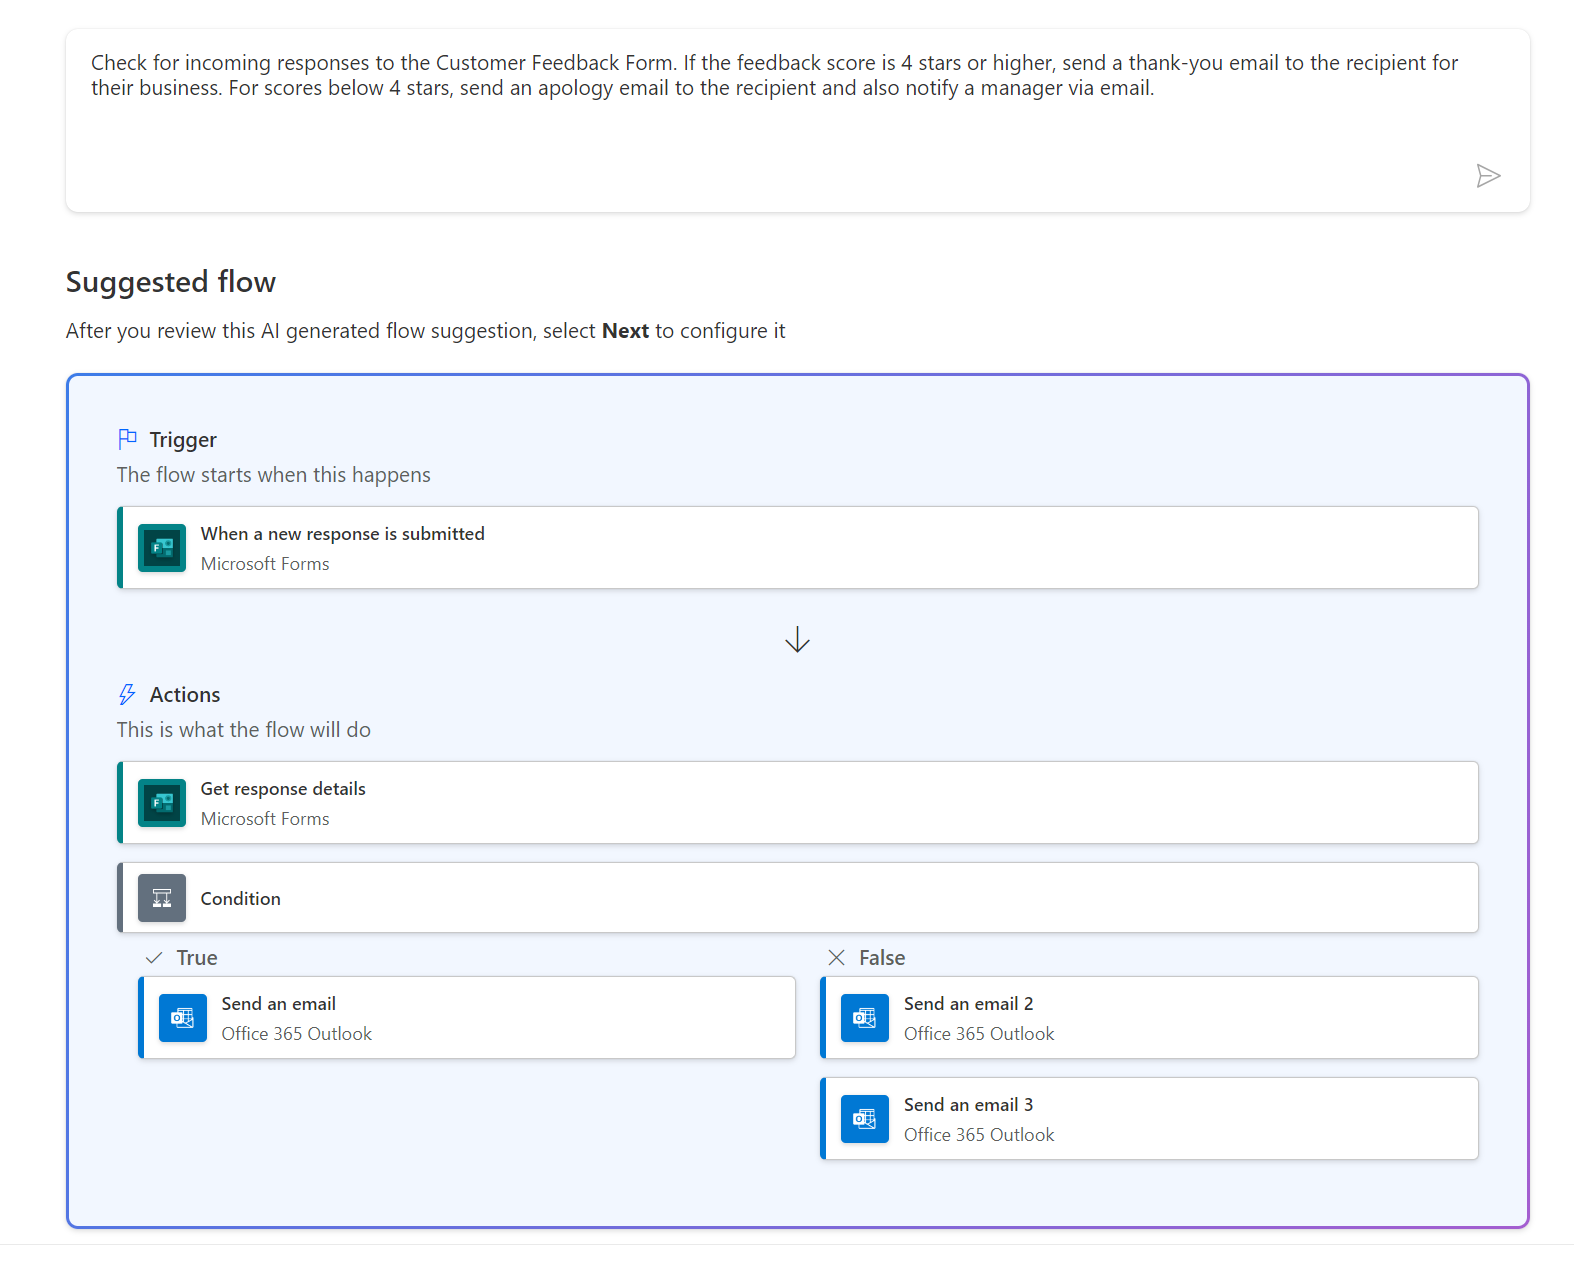Click the Actions lightning bolt icon
Screen dimensions: 1574x1264
(x=127, y=694)
